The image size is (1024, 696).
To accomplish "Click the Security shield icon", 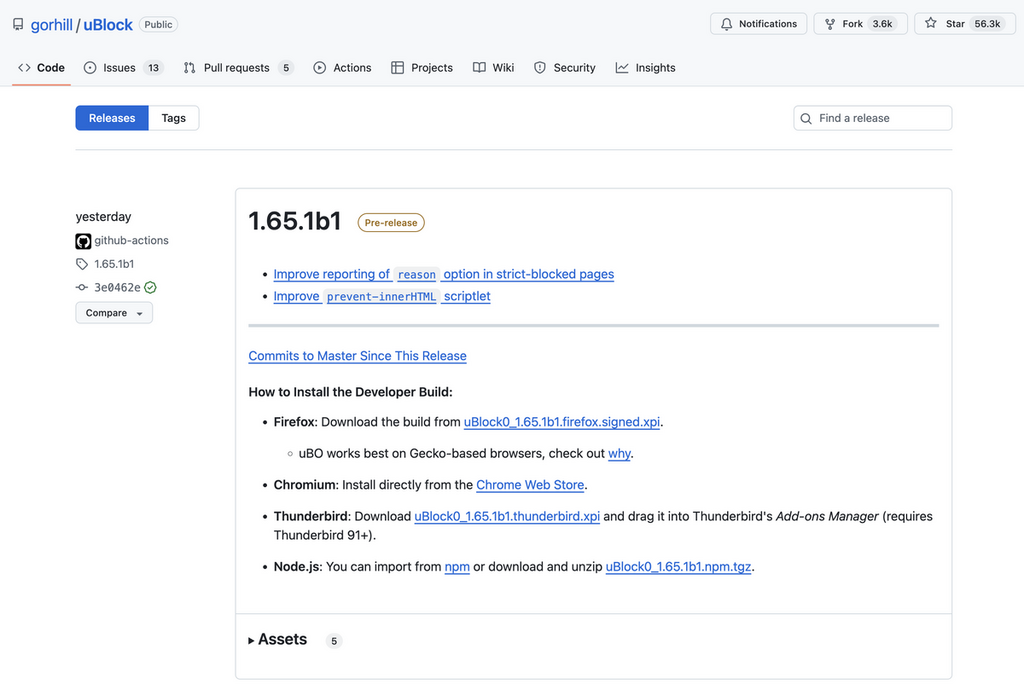I will coord(540,68).
